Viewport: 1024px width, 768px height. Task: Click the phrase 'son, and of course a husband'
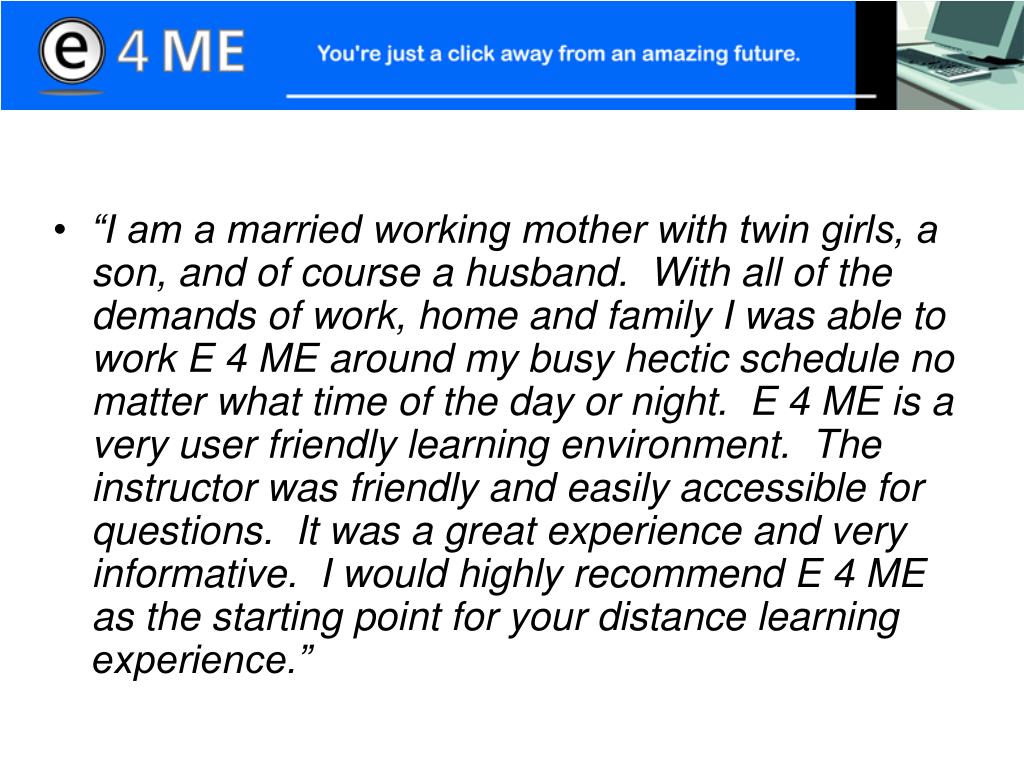(x=360, y=273)
